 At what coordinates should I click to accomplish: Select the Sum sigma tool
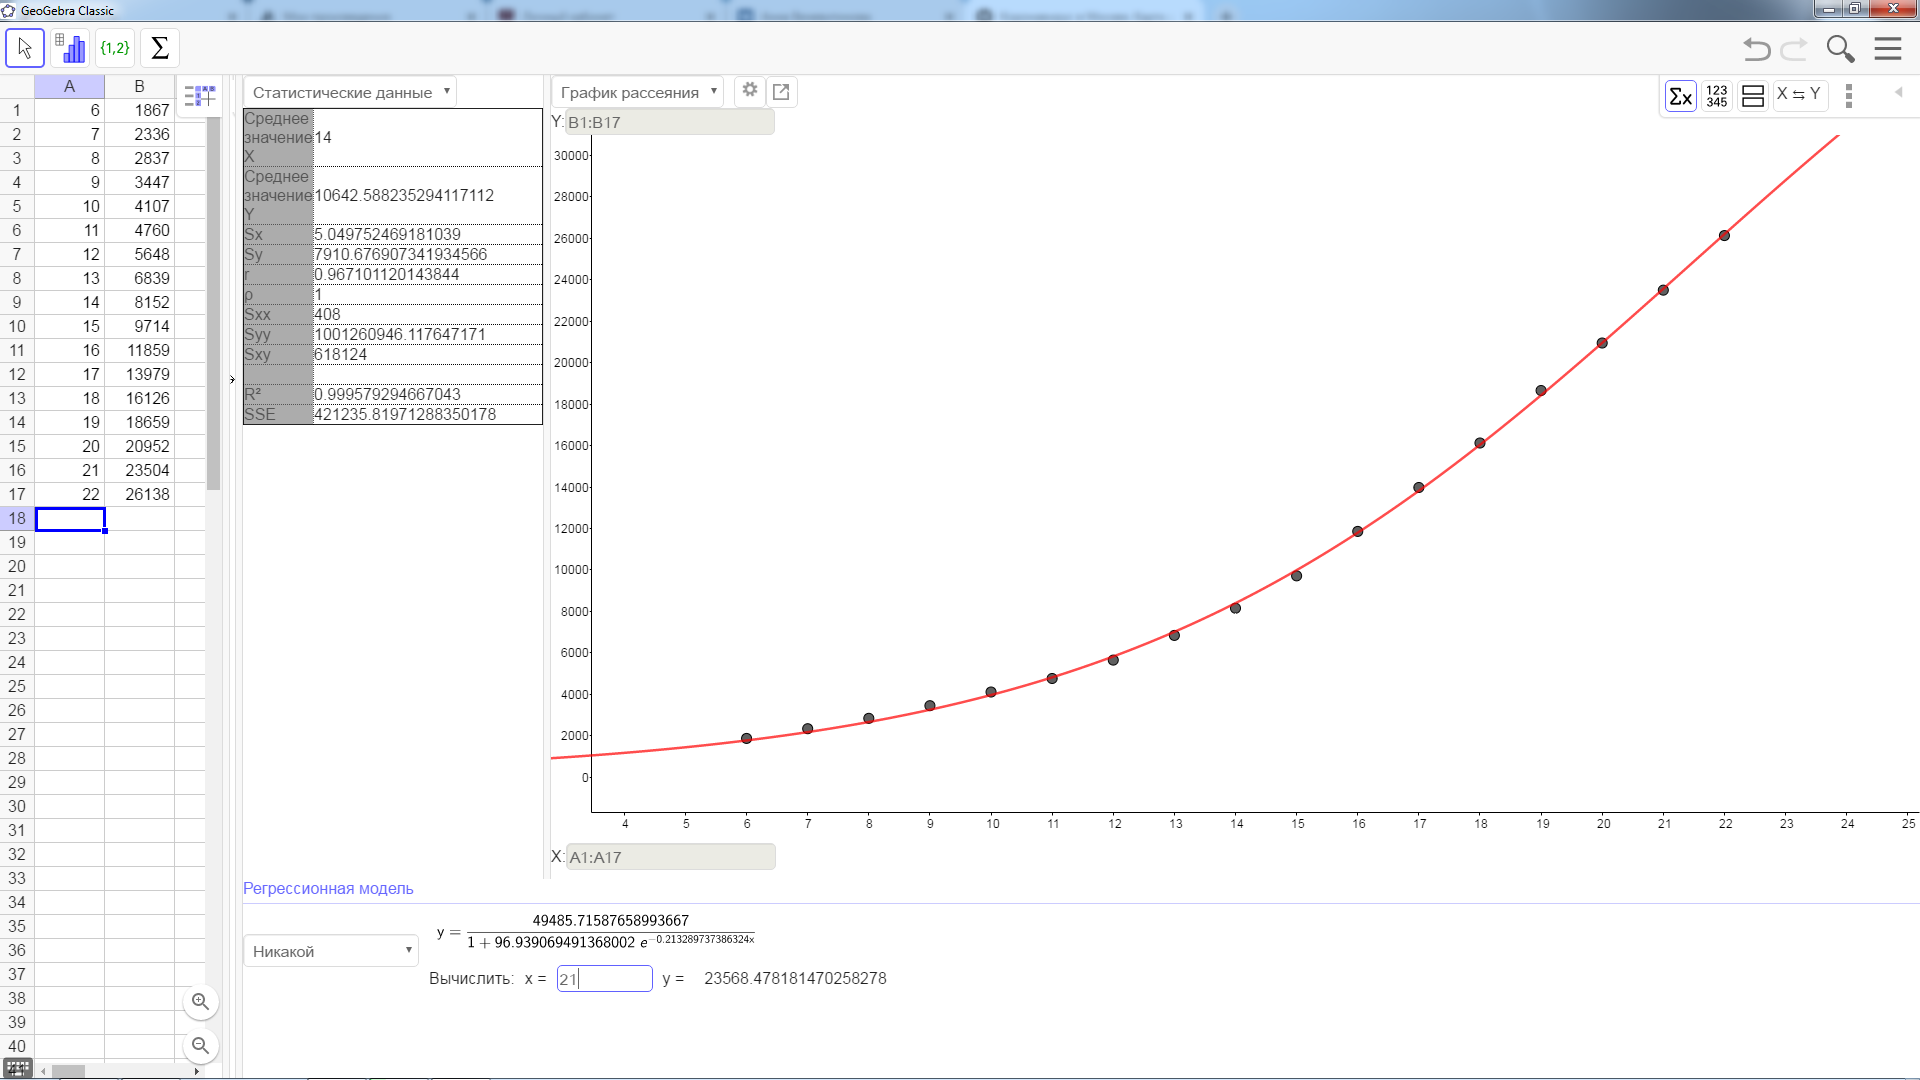click(160, 48)
